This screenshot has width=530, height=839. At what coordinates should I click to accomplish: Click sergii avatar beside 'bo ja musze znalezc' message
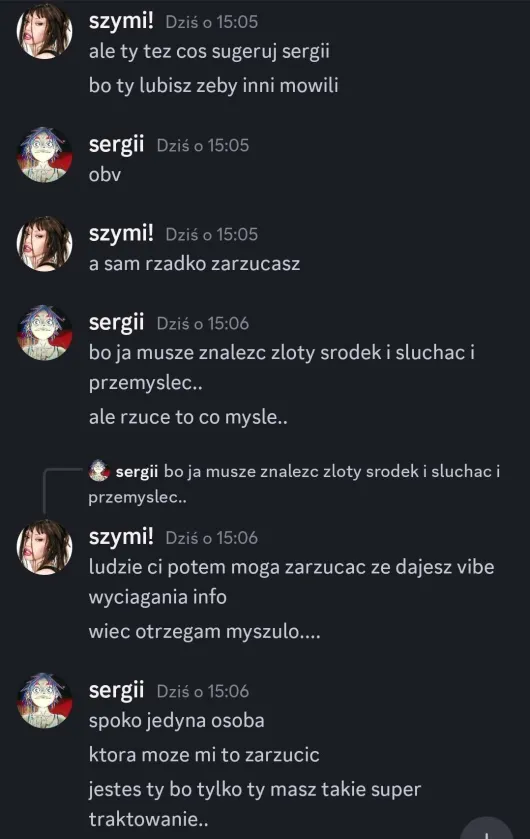[45, 333]
